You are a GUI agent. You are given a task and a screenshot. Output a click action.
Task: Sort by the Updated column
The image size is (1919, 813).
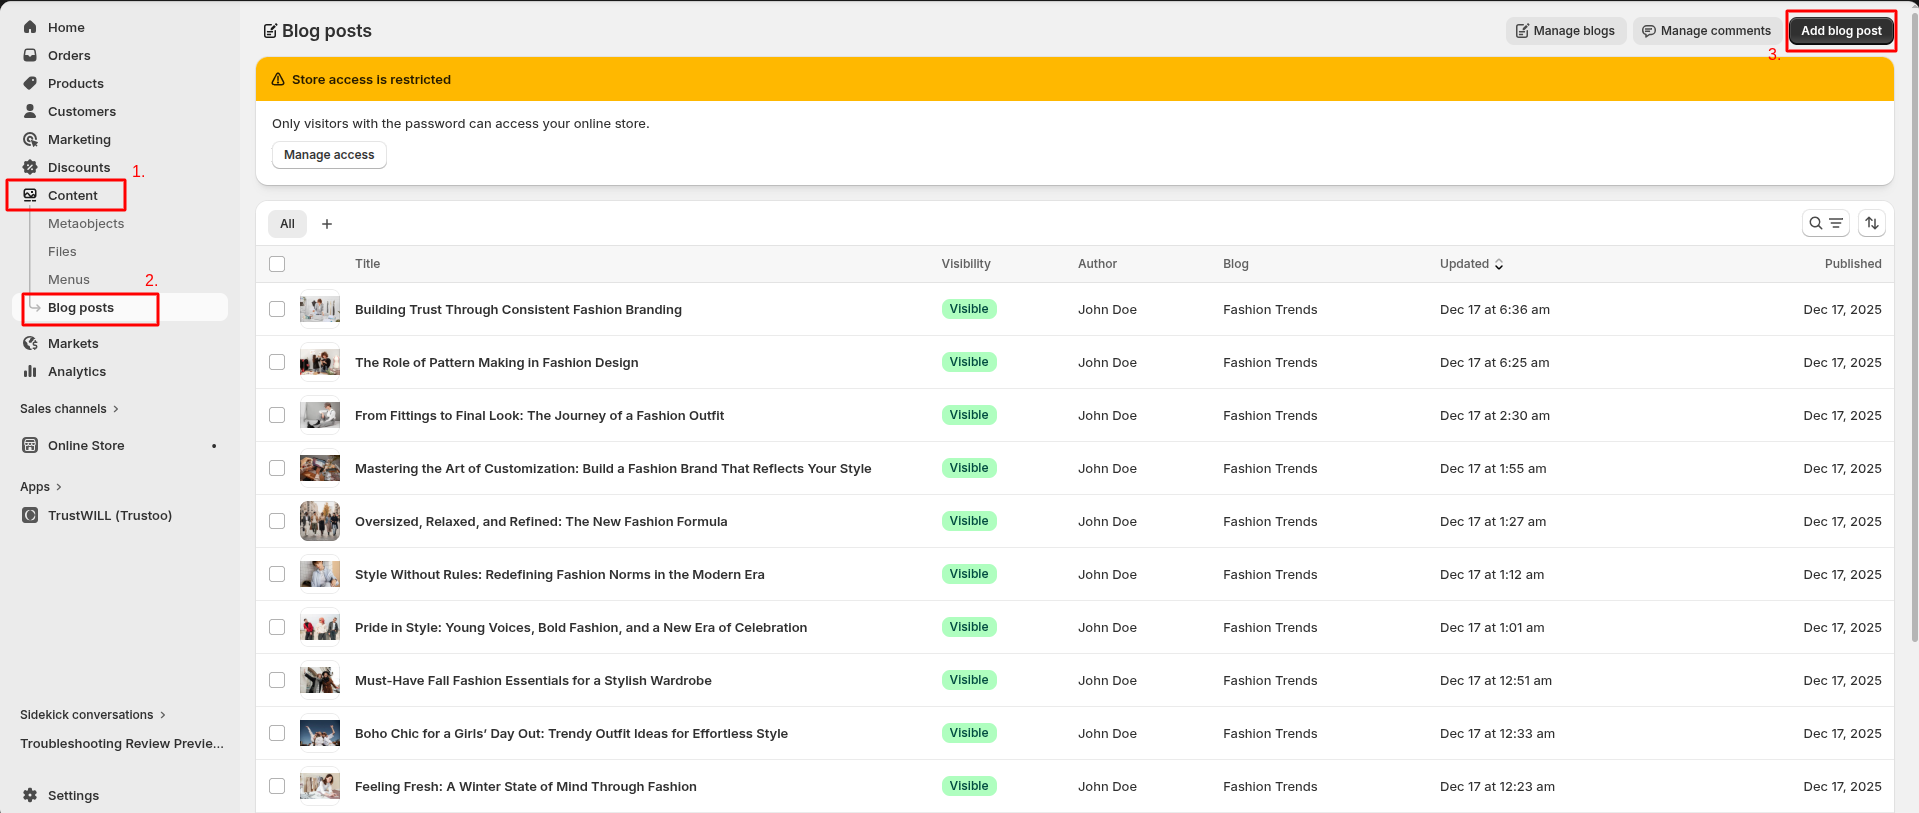click(1471, 264)
